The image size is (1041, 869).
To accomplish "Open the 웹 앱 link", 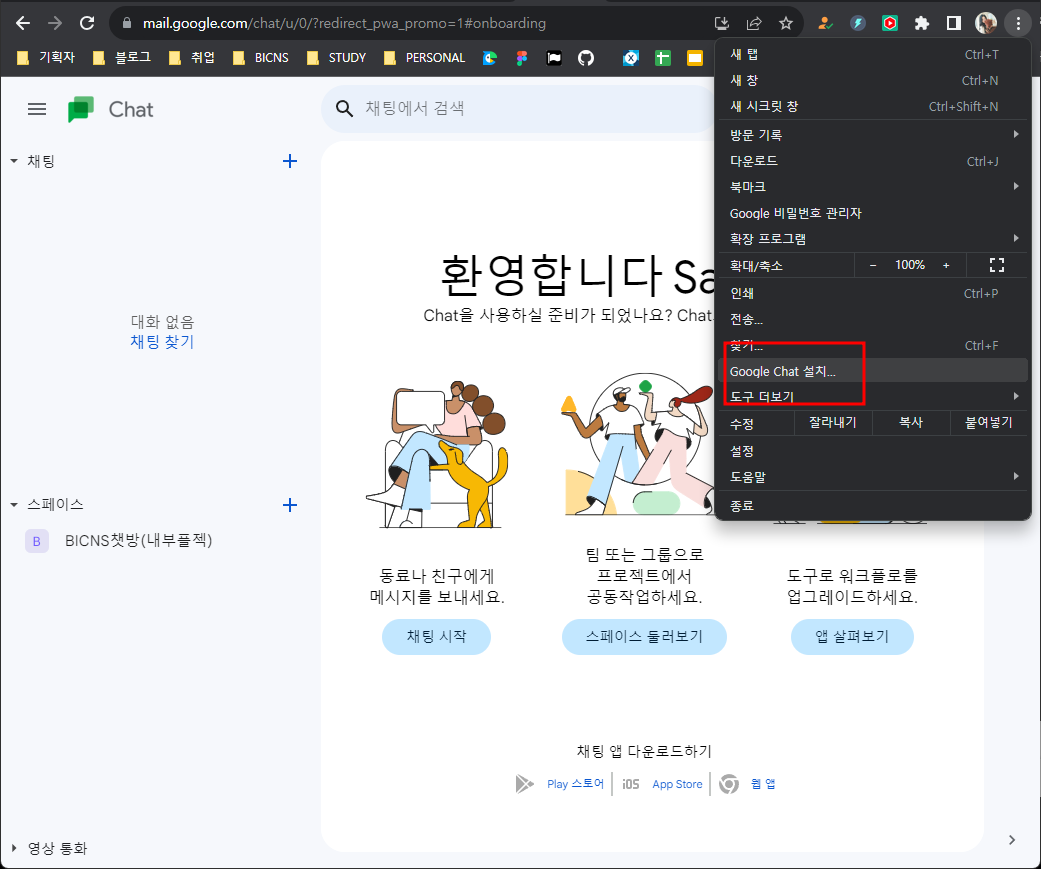I will click(763, 784).
